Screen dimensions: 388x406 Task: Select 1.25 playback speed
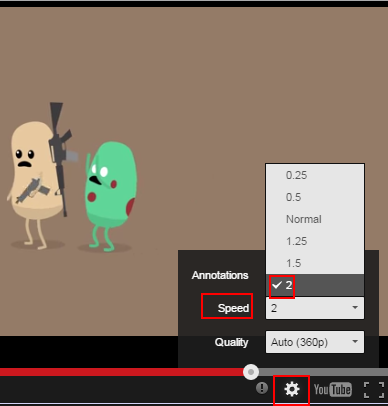pos(315,241)
